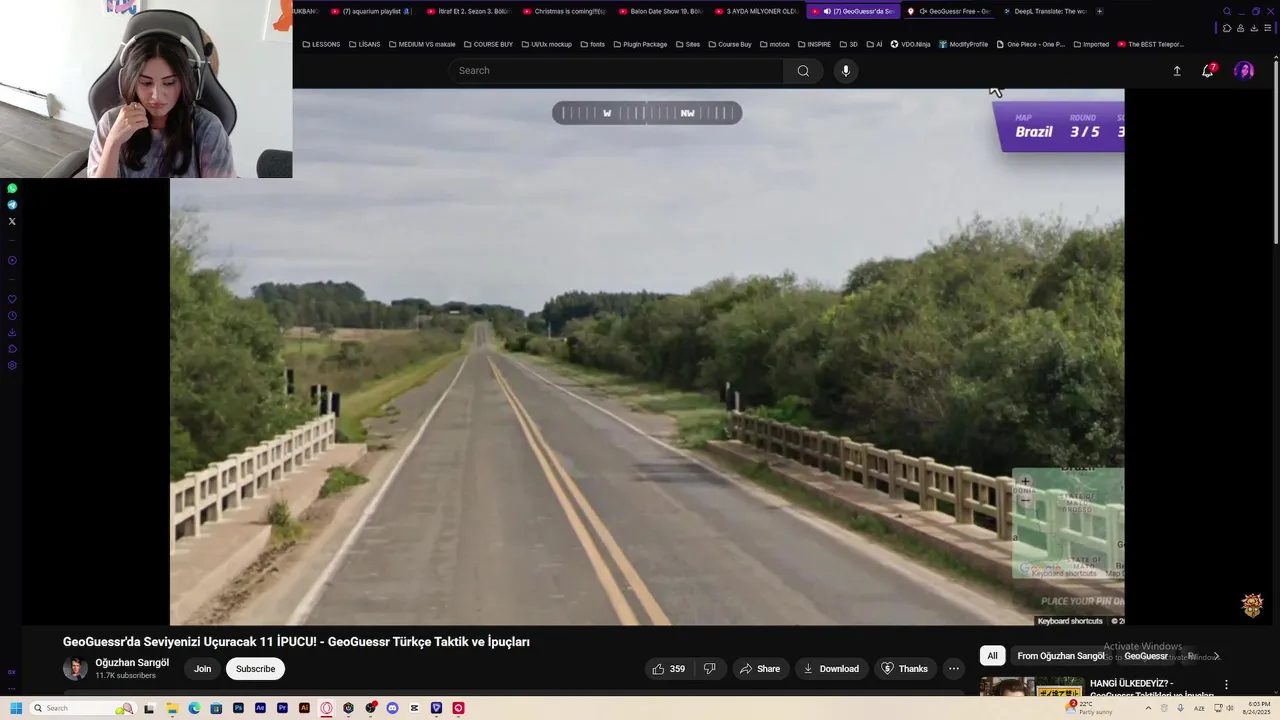
Task: Open Telegram in the Opera sidebar
Action: pyautogui.click(x=12, y=204)
